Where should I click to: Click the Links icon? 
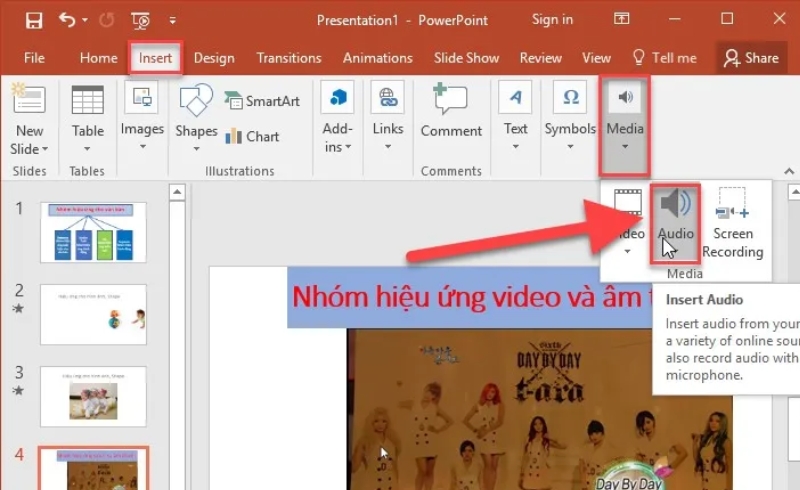point(388,97)
